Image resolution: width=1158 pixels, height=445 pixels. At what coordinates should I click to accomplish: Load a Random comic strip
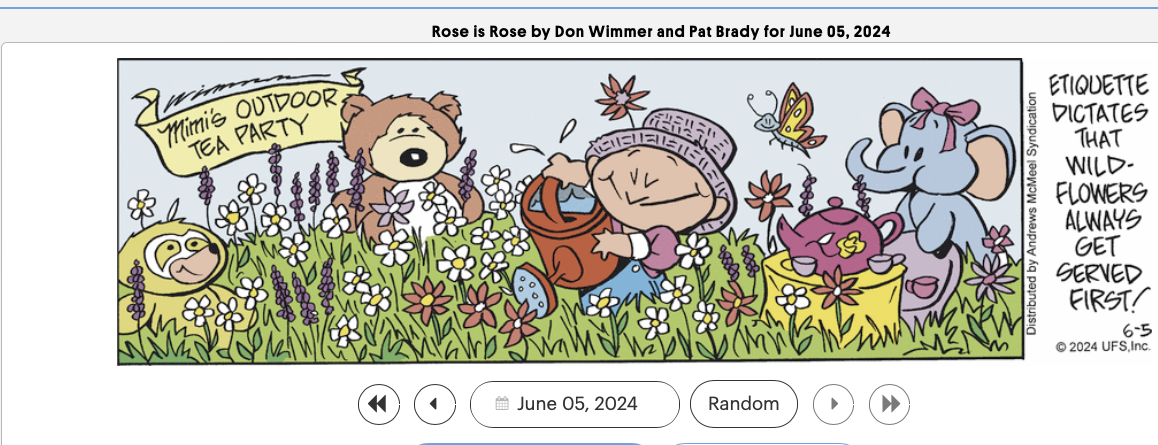tap(744, 404)
